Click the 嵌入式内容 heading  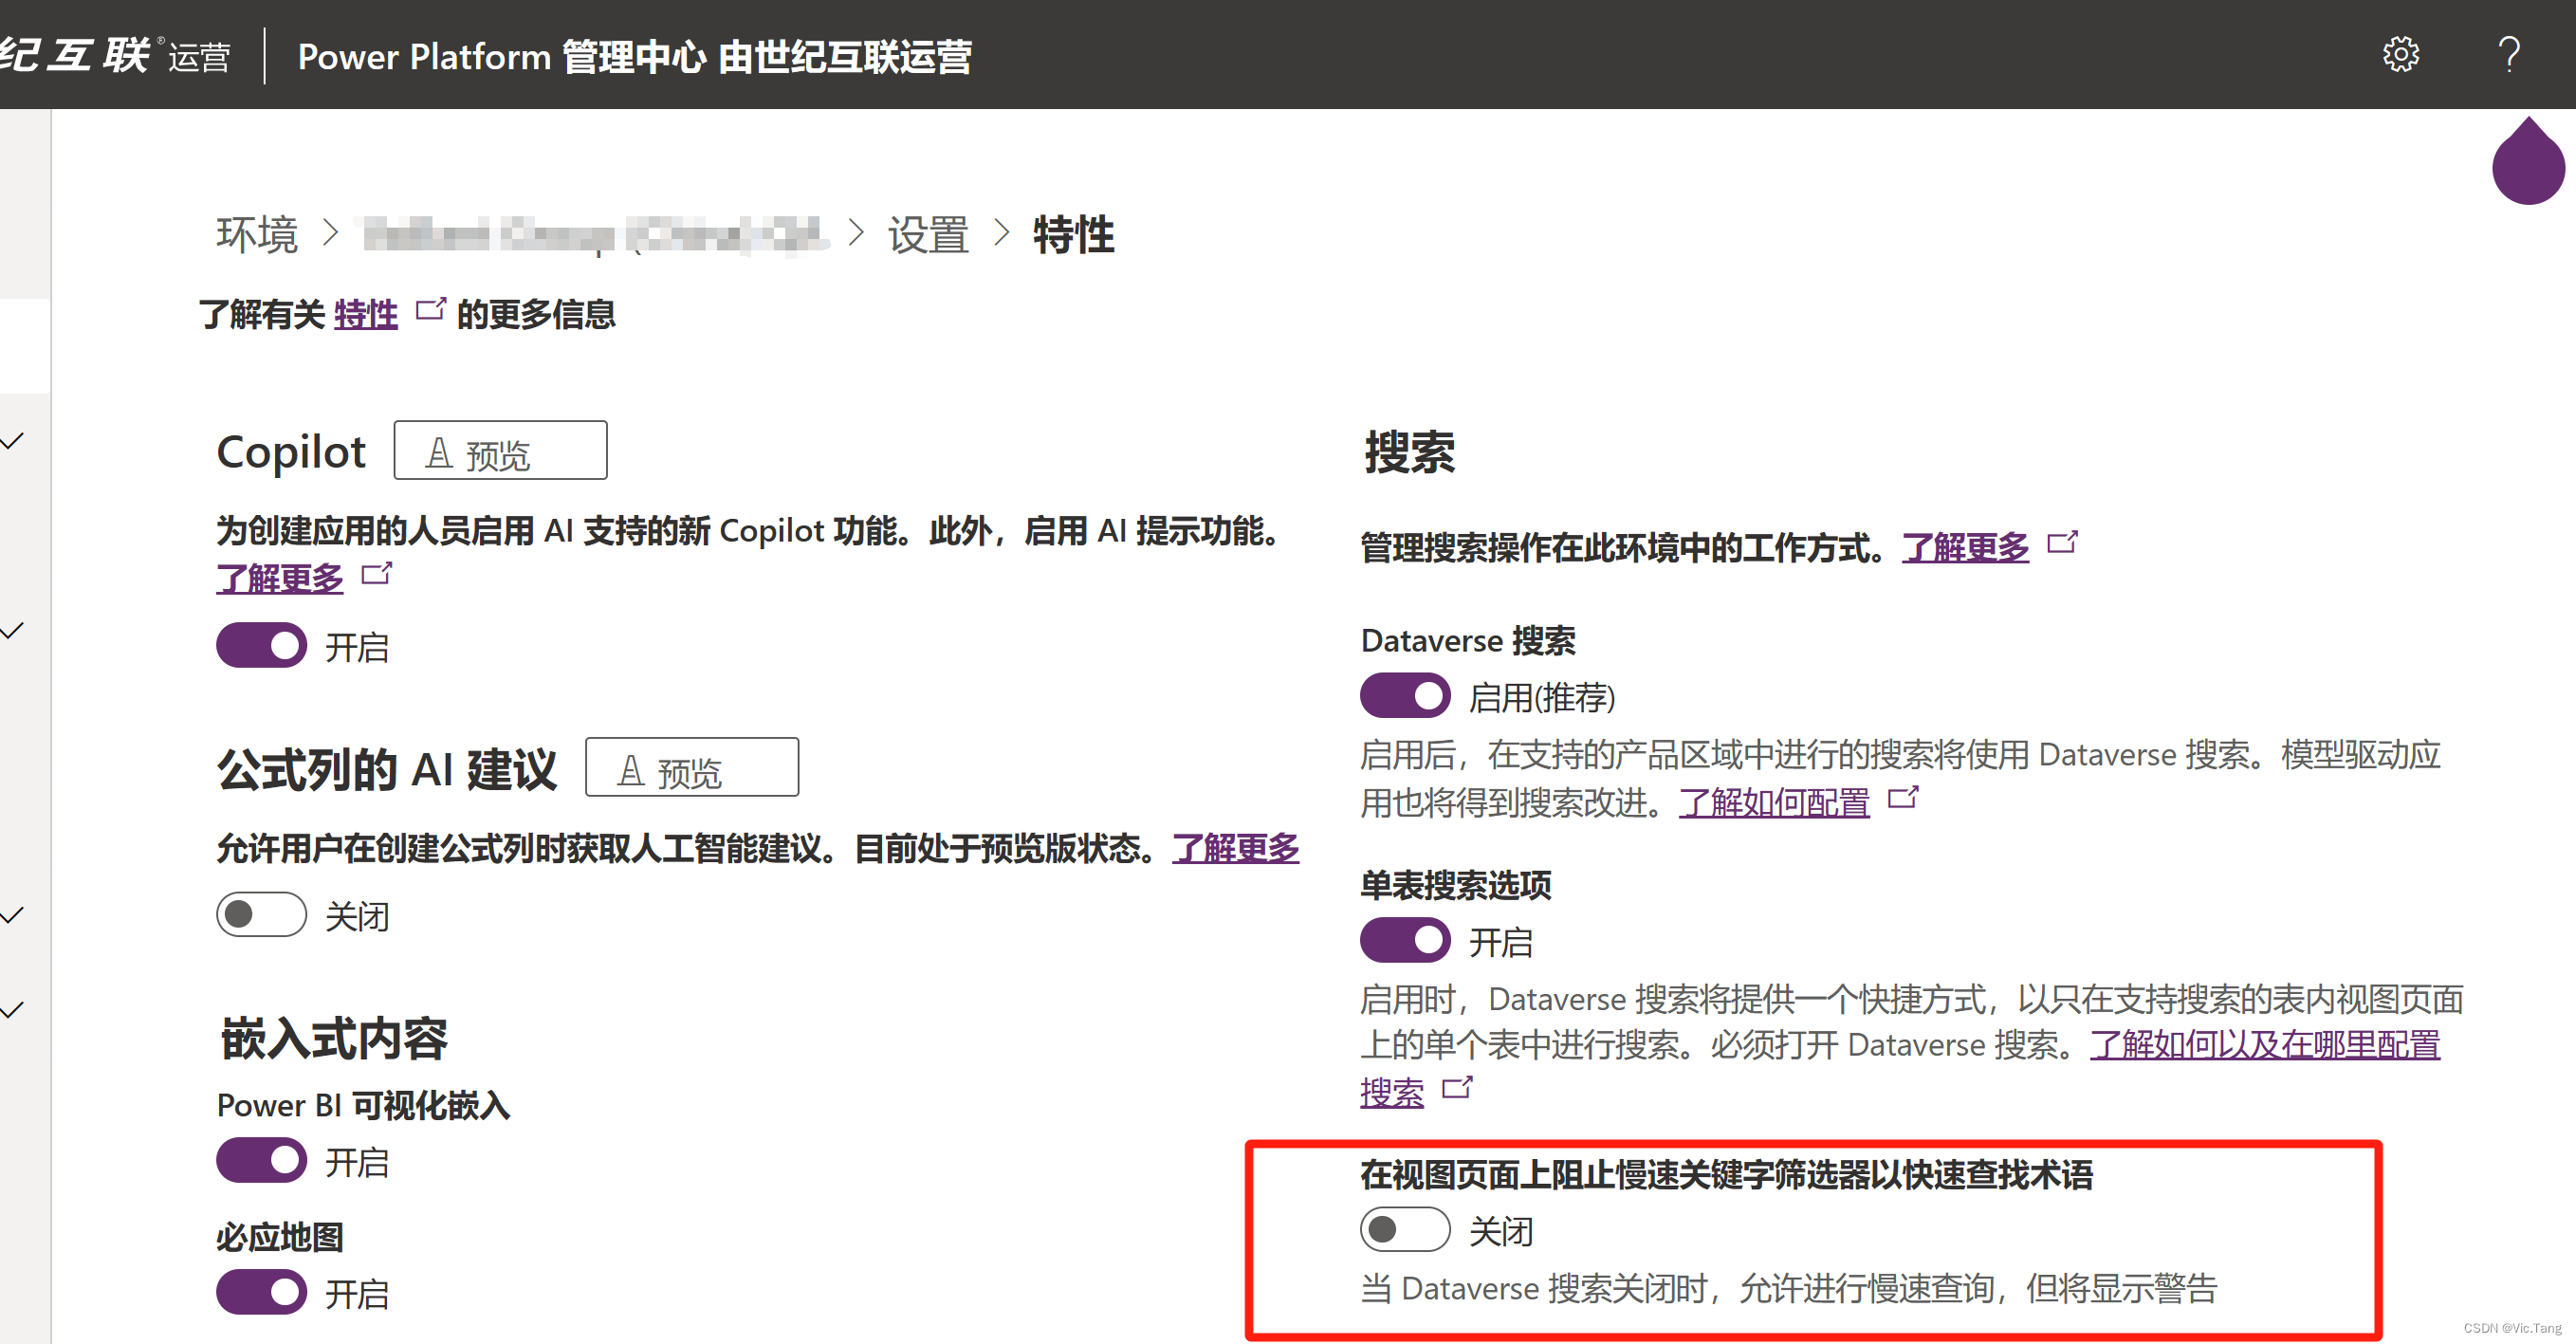pyautogui.click(x=333, y=1038)
